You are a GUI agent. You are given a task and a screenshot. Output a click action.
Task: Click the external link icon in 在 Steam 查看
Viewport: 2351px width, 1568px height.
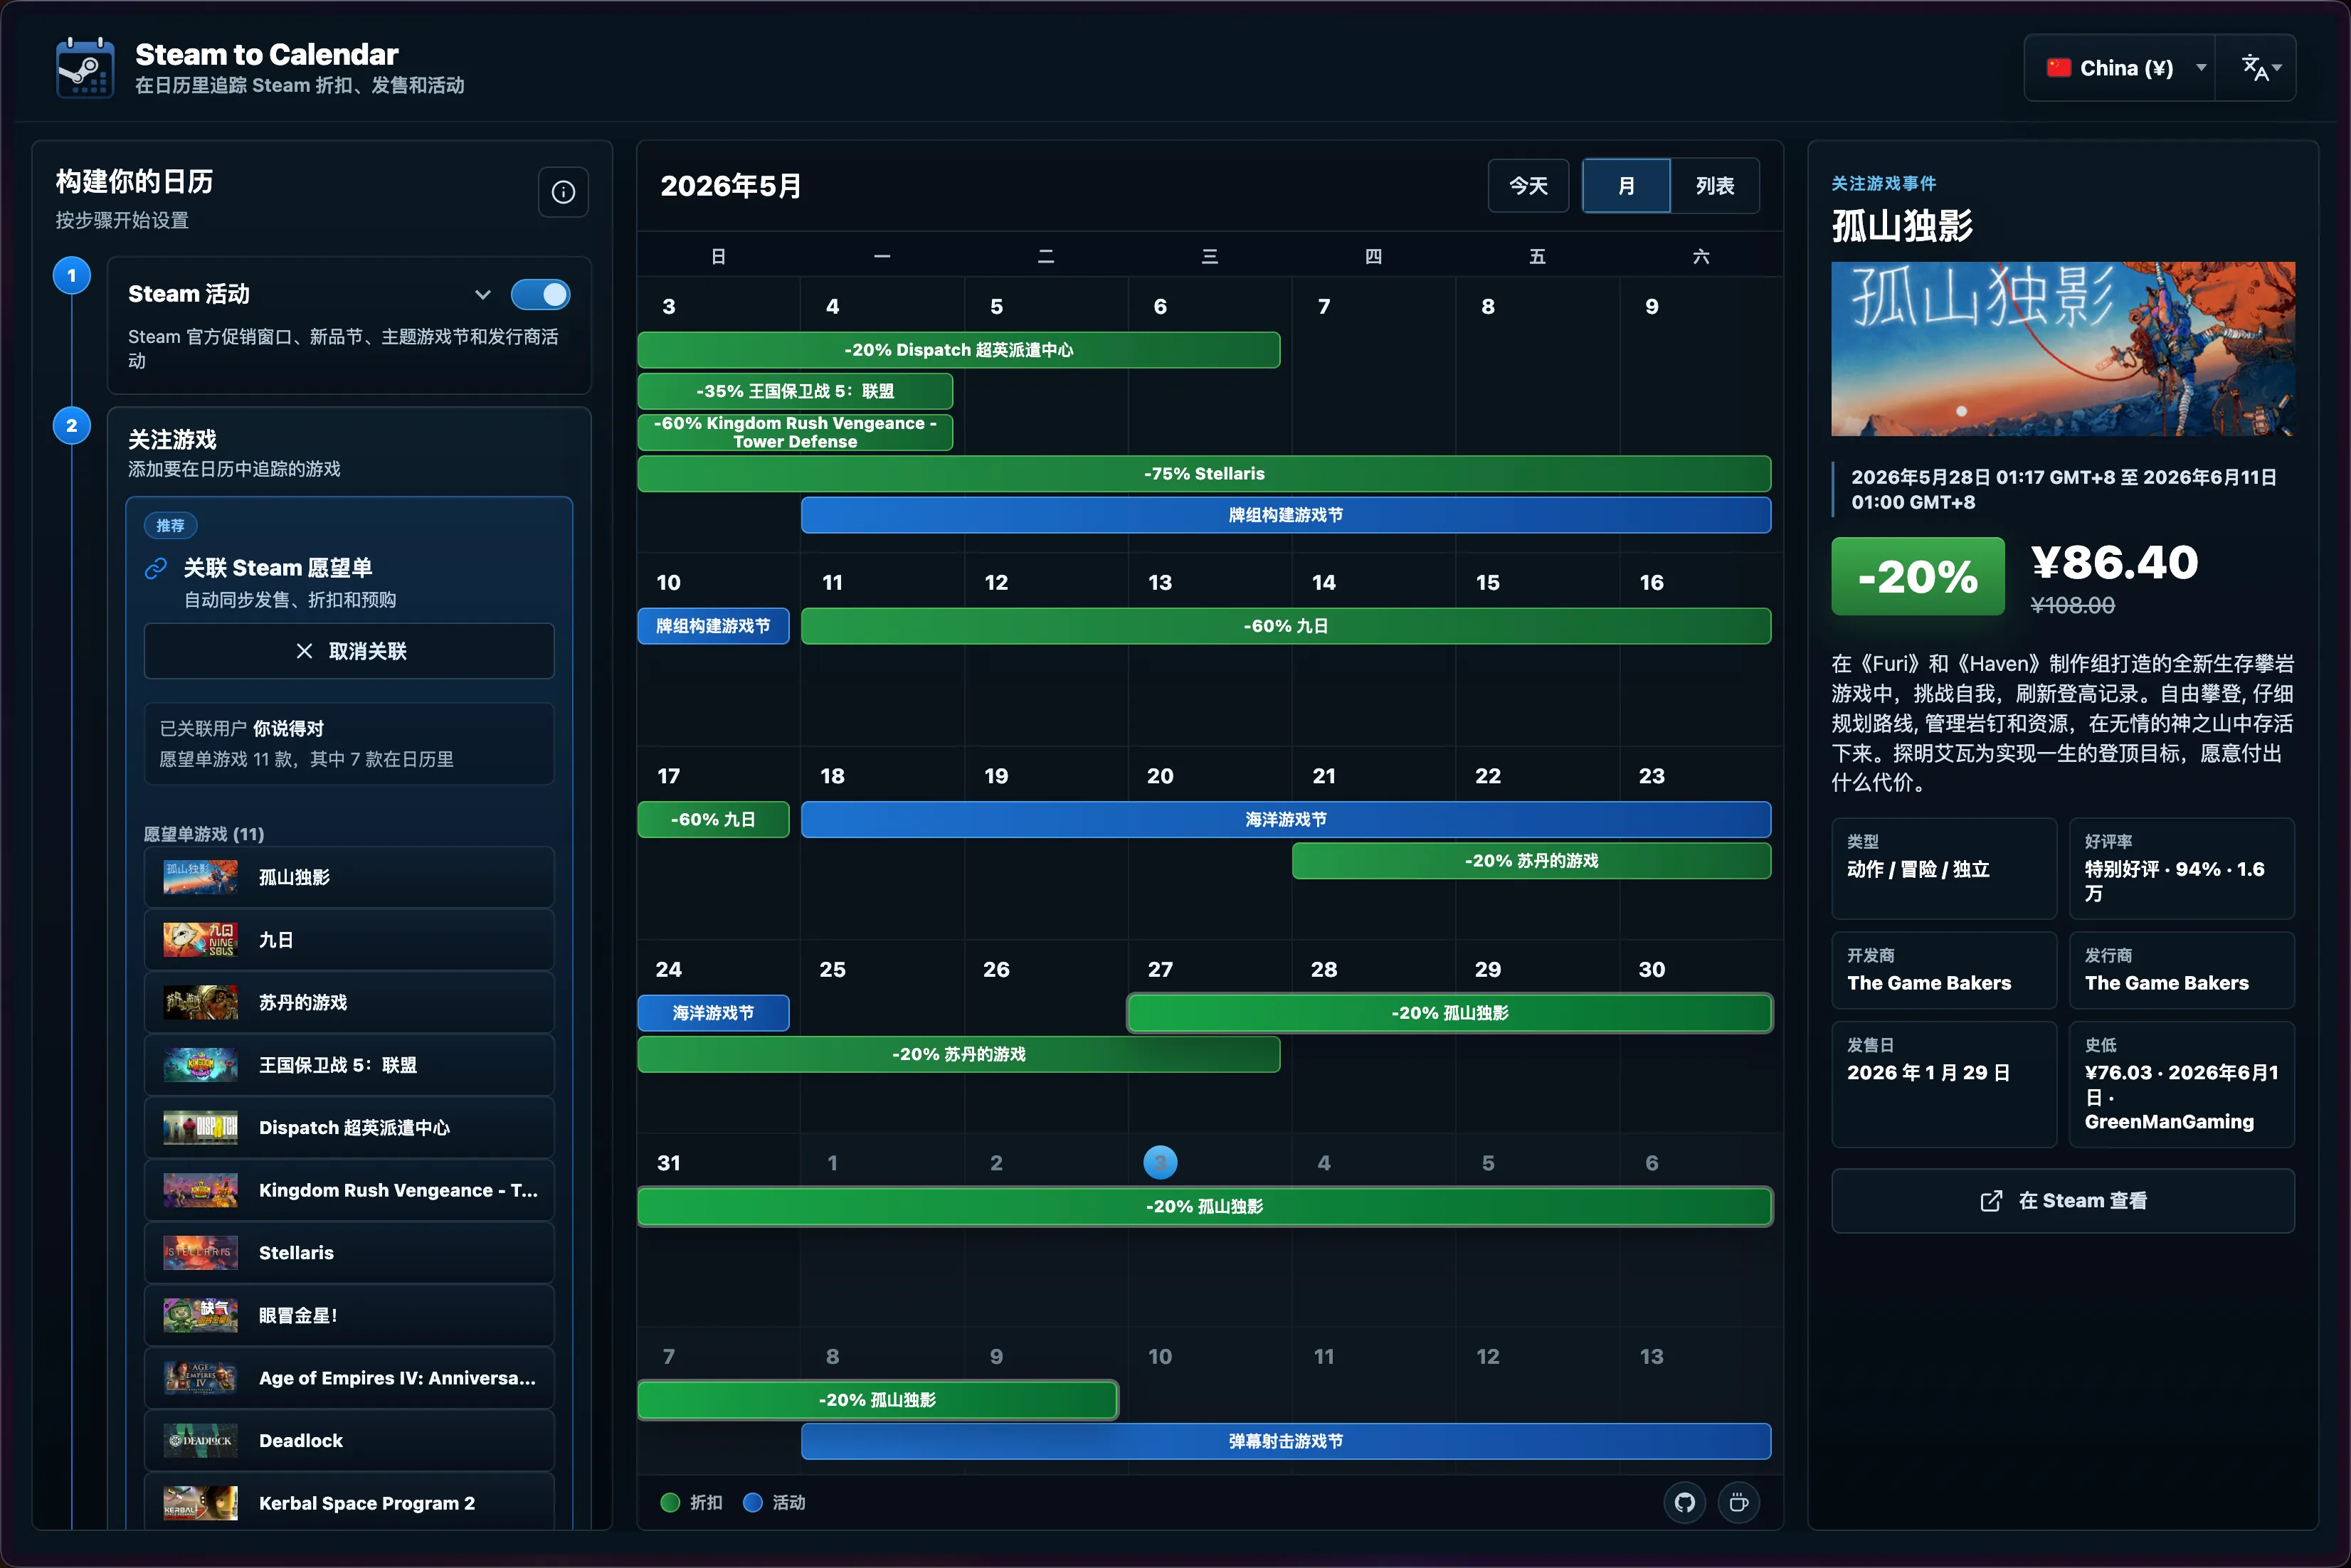point(1991,1200)
